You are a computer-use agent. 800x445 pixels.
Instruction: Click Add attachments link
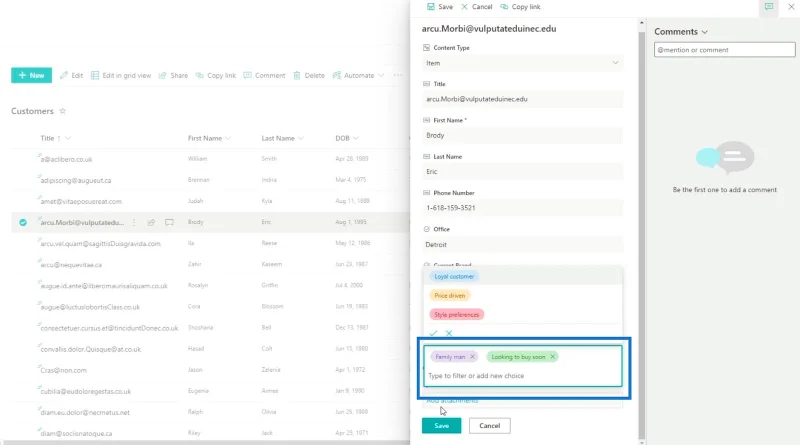[452, 401]
